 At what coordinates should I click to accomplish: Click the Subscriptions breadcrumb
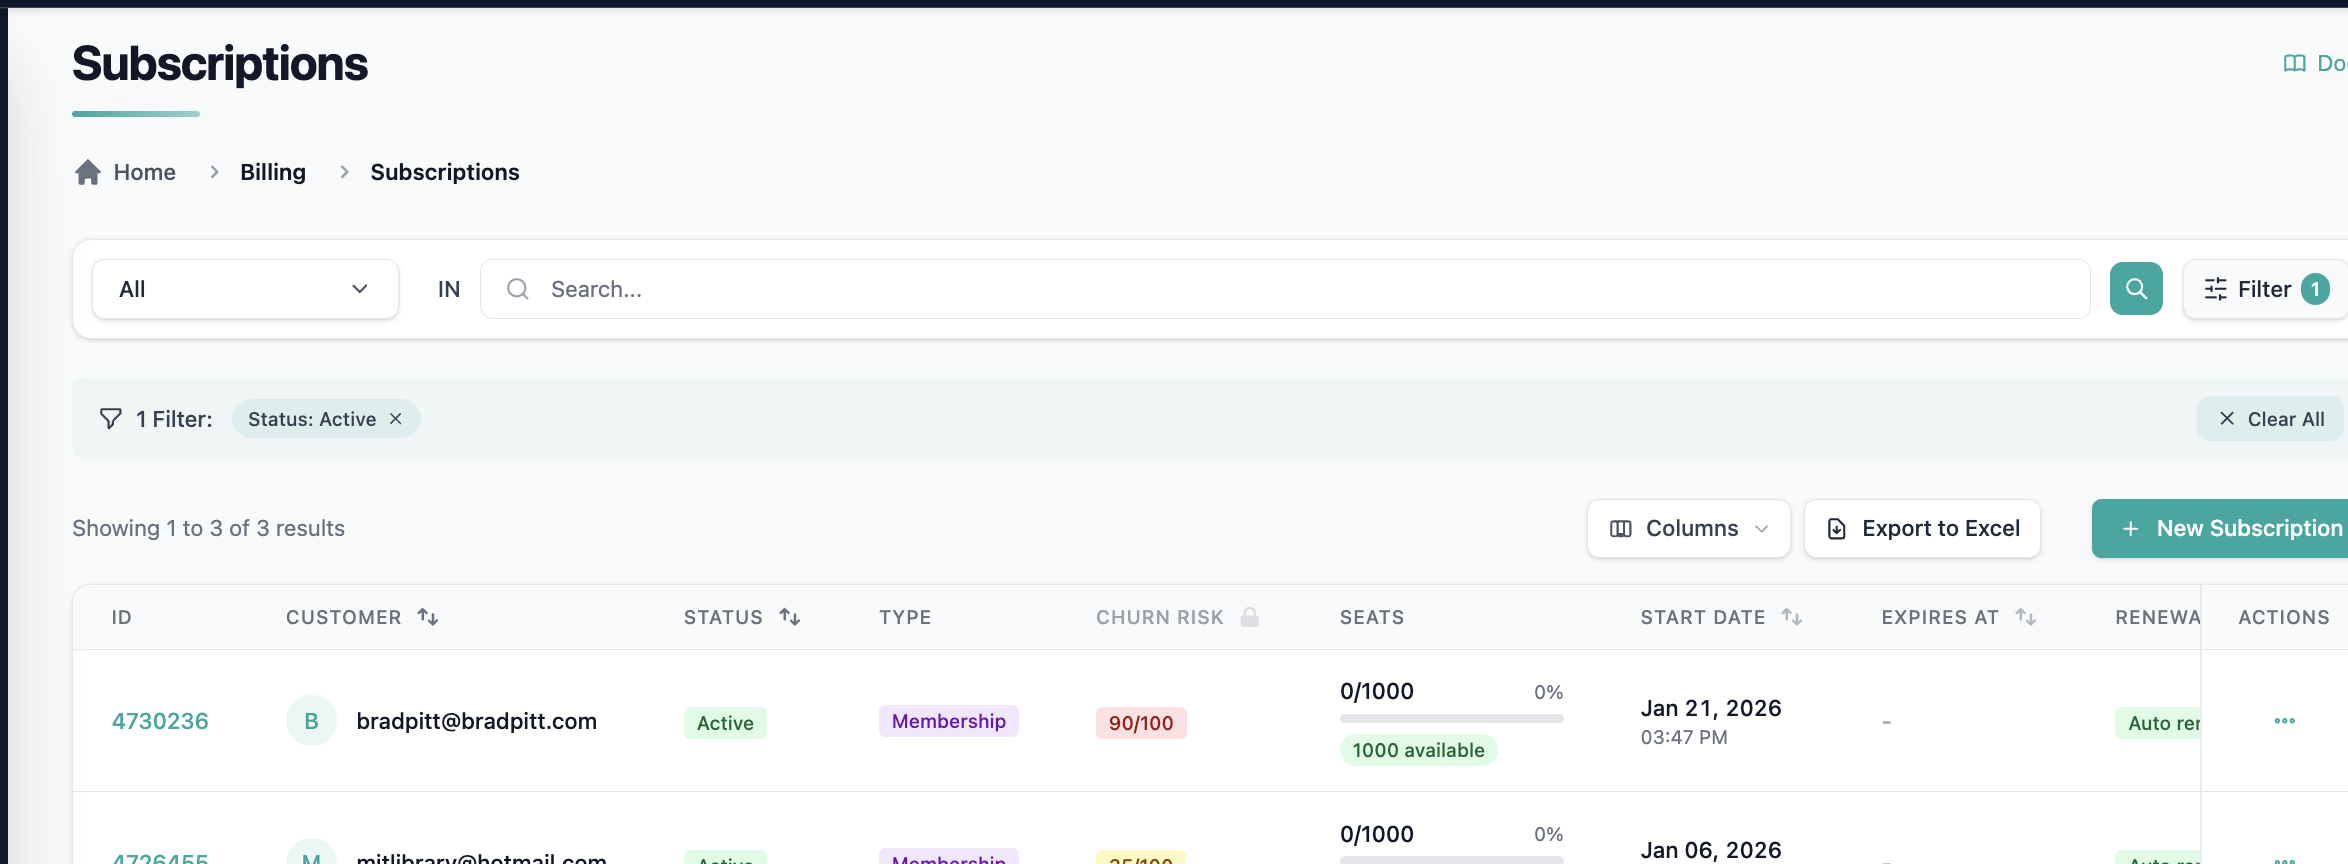click(445, 172)
